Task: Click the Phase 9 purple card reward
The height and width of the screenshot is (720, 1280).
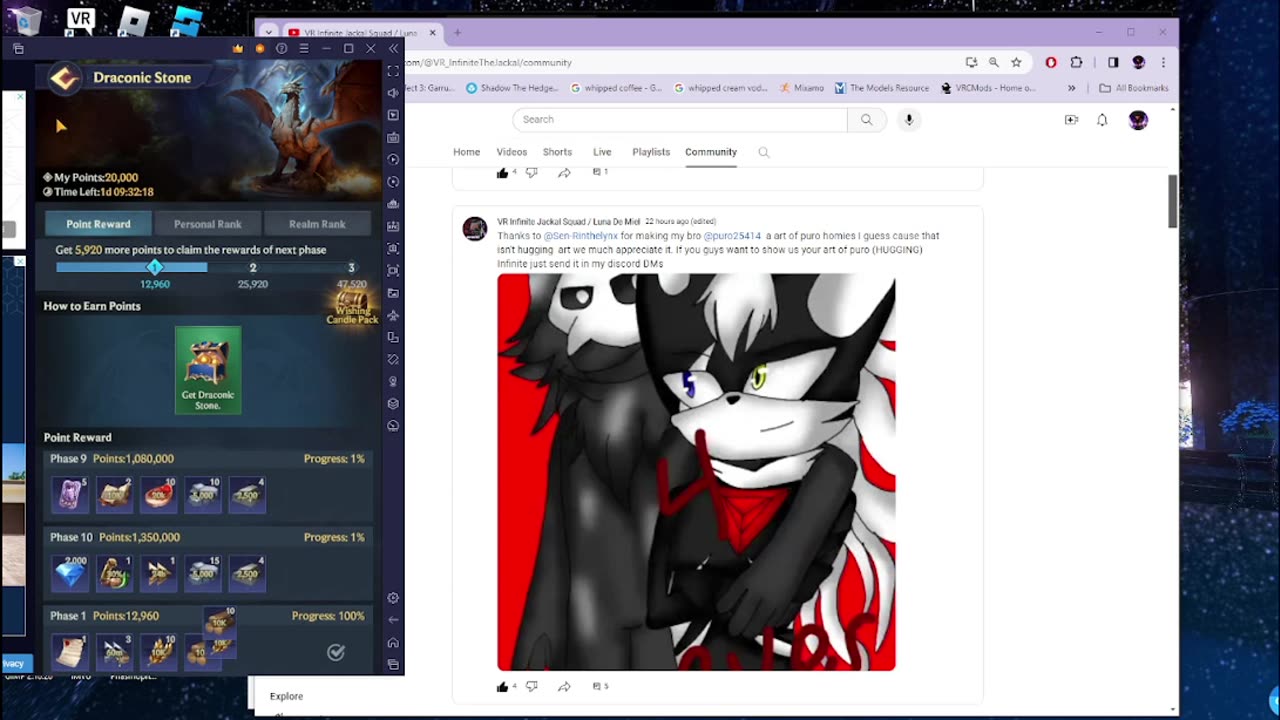Action: coord(70,494)
